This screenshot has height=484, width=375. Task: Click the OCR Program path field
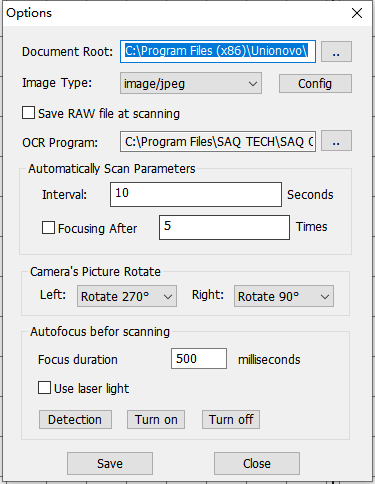point(218,142)
